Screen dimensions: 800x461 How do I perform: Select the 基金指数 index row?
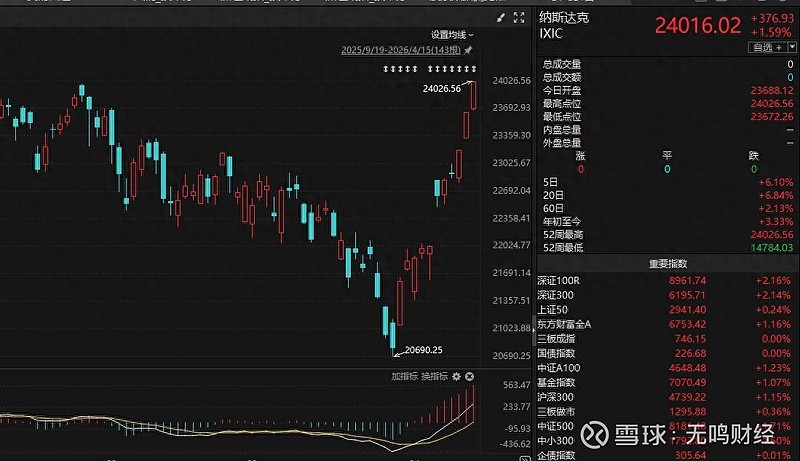point(668,382)
